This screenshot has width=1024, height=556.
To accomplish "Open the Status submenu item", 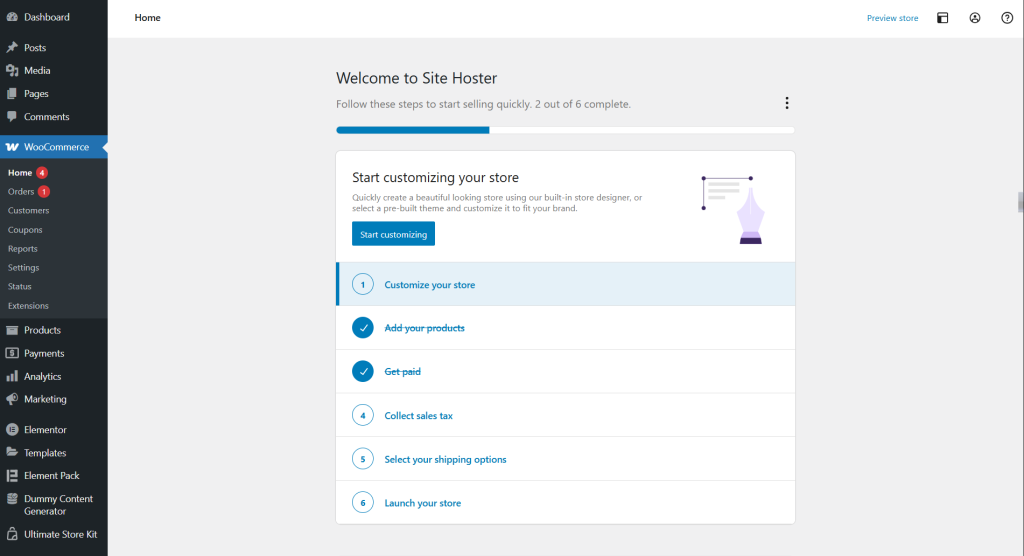I will click(x=20, y=286).
